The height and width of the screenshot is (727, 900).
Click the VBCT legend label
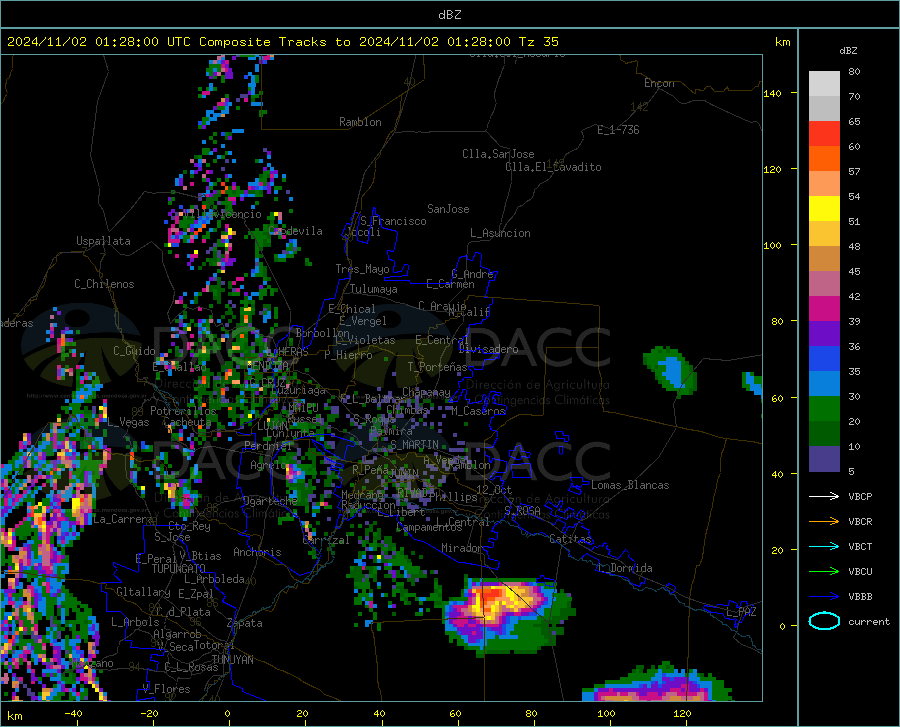click(860, 546)
